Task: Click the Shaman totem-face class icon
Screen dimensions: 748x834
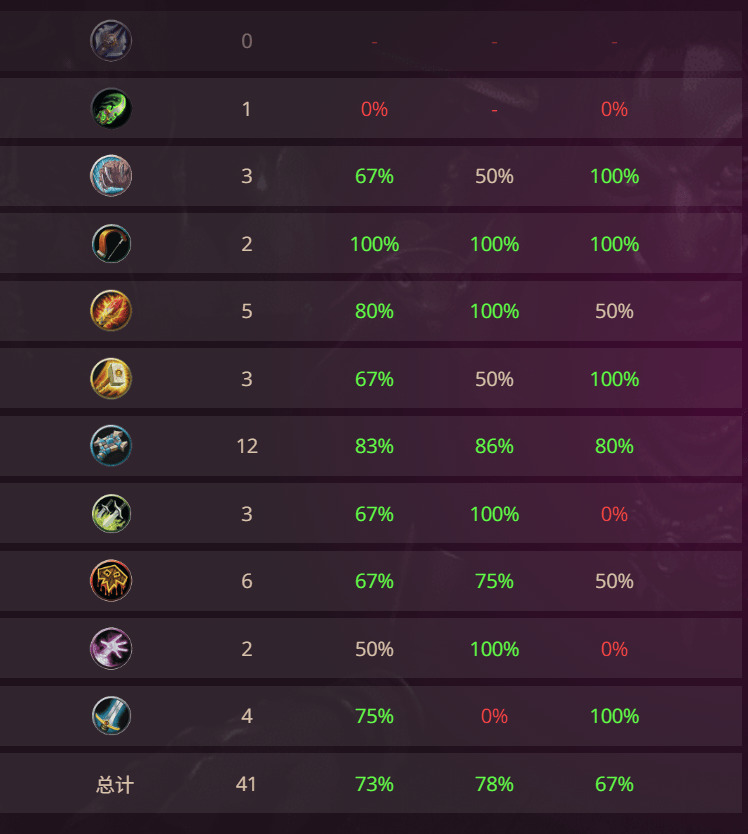Action: pyautogui.click(x=111, y=581)
